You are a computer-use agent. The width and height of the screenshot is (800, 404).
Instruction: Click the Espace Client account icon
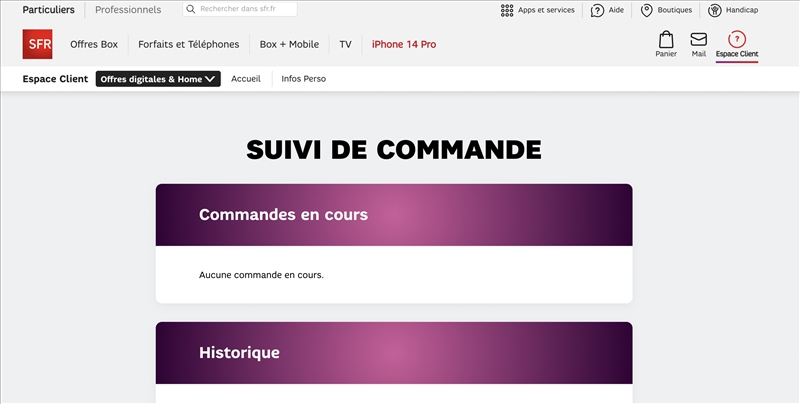[736, 40]
